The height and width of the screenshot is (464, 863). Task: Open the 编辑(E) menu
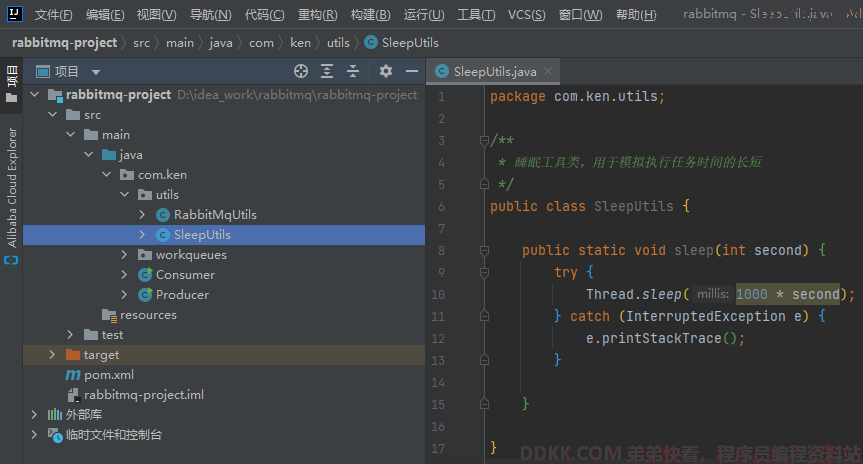coord(105,15)
